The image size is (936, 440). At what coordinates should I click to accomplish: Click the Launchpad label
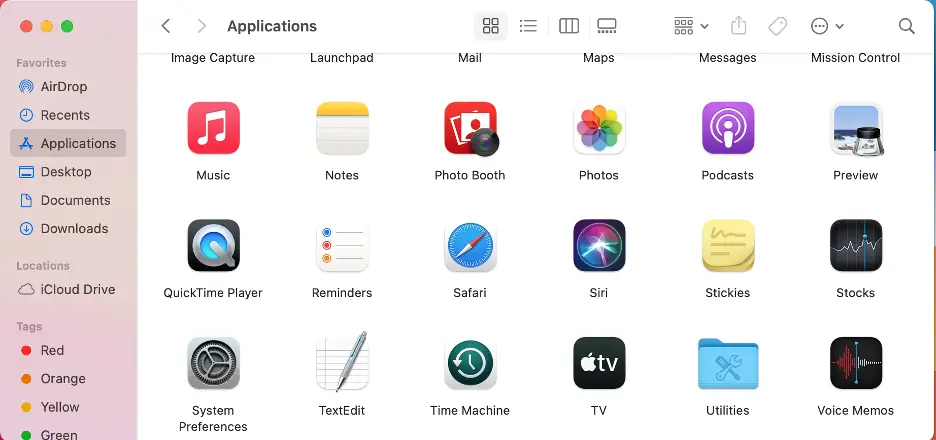342,58
